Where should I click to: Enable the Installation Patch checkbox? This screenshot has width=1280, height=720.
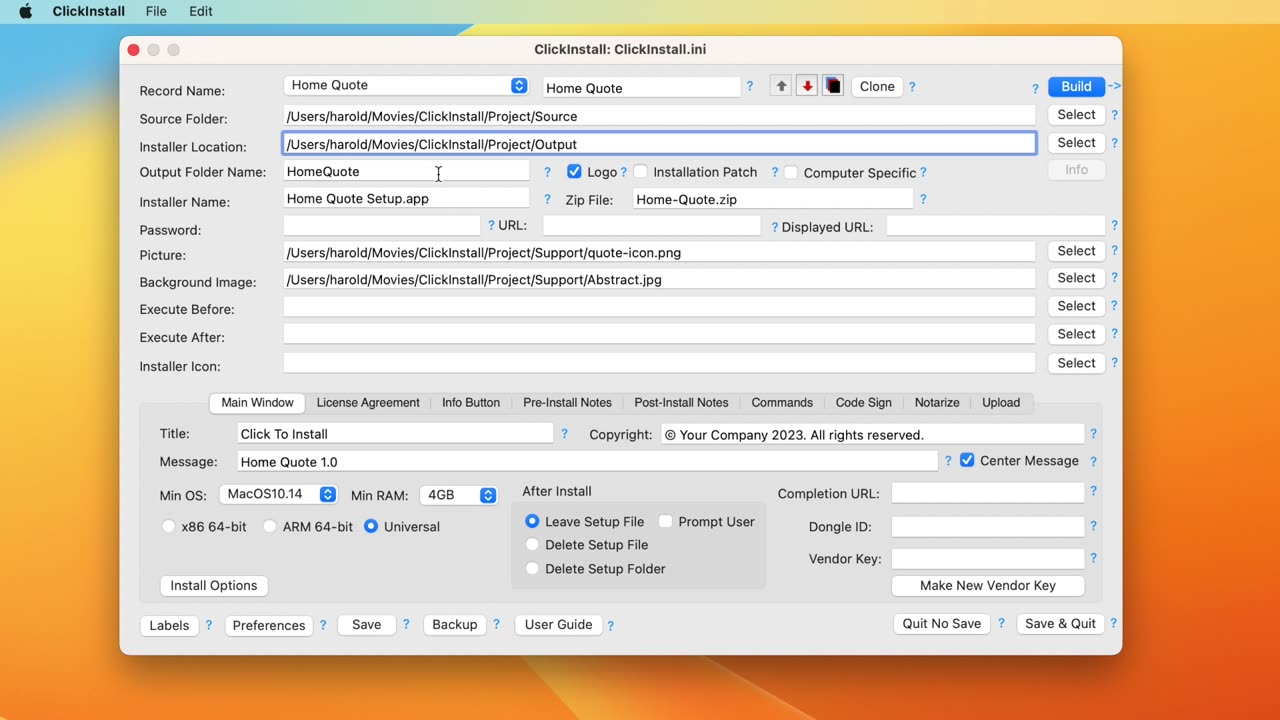tap(641, 172)
